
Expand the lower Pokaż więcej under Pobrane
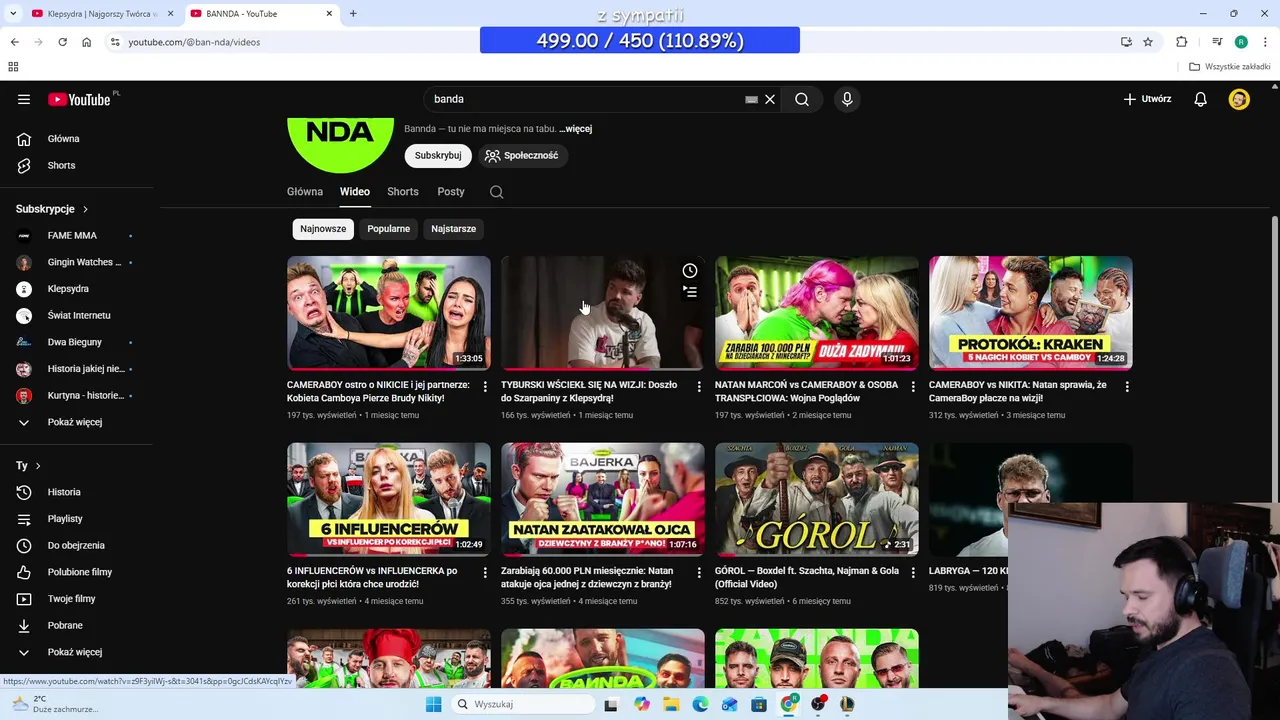click(x=75, y=652)
